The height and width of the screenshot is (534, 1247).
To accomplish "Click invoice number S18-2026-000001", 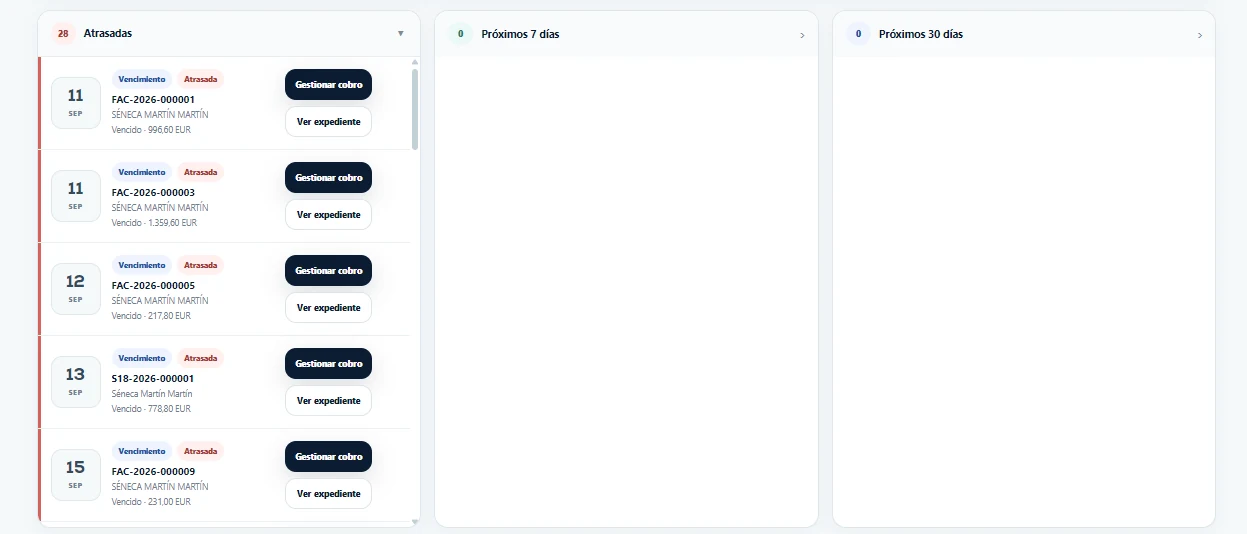I will (x=153, y=379).
